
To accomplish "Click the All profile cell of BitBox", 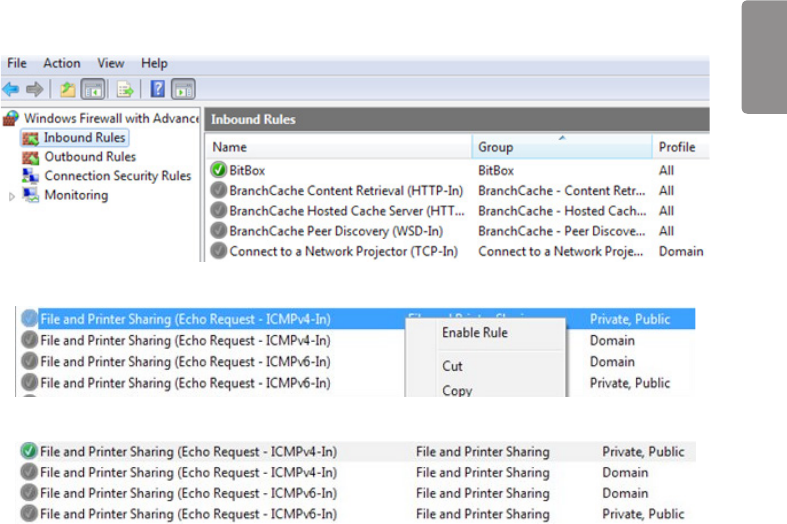I will (x=667, y=171).
